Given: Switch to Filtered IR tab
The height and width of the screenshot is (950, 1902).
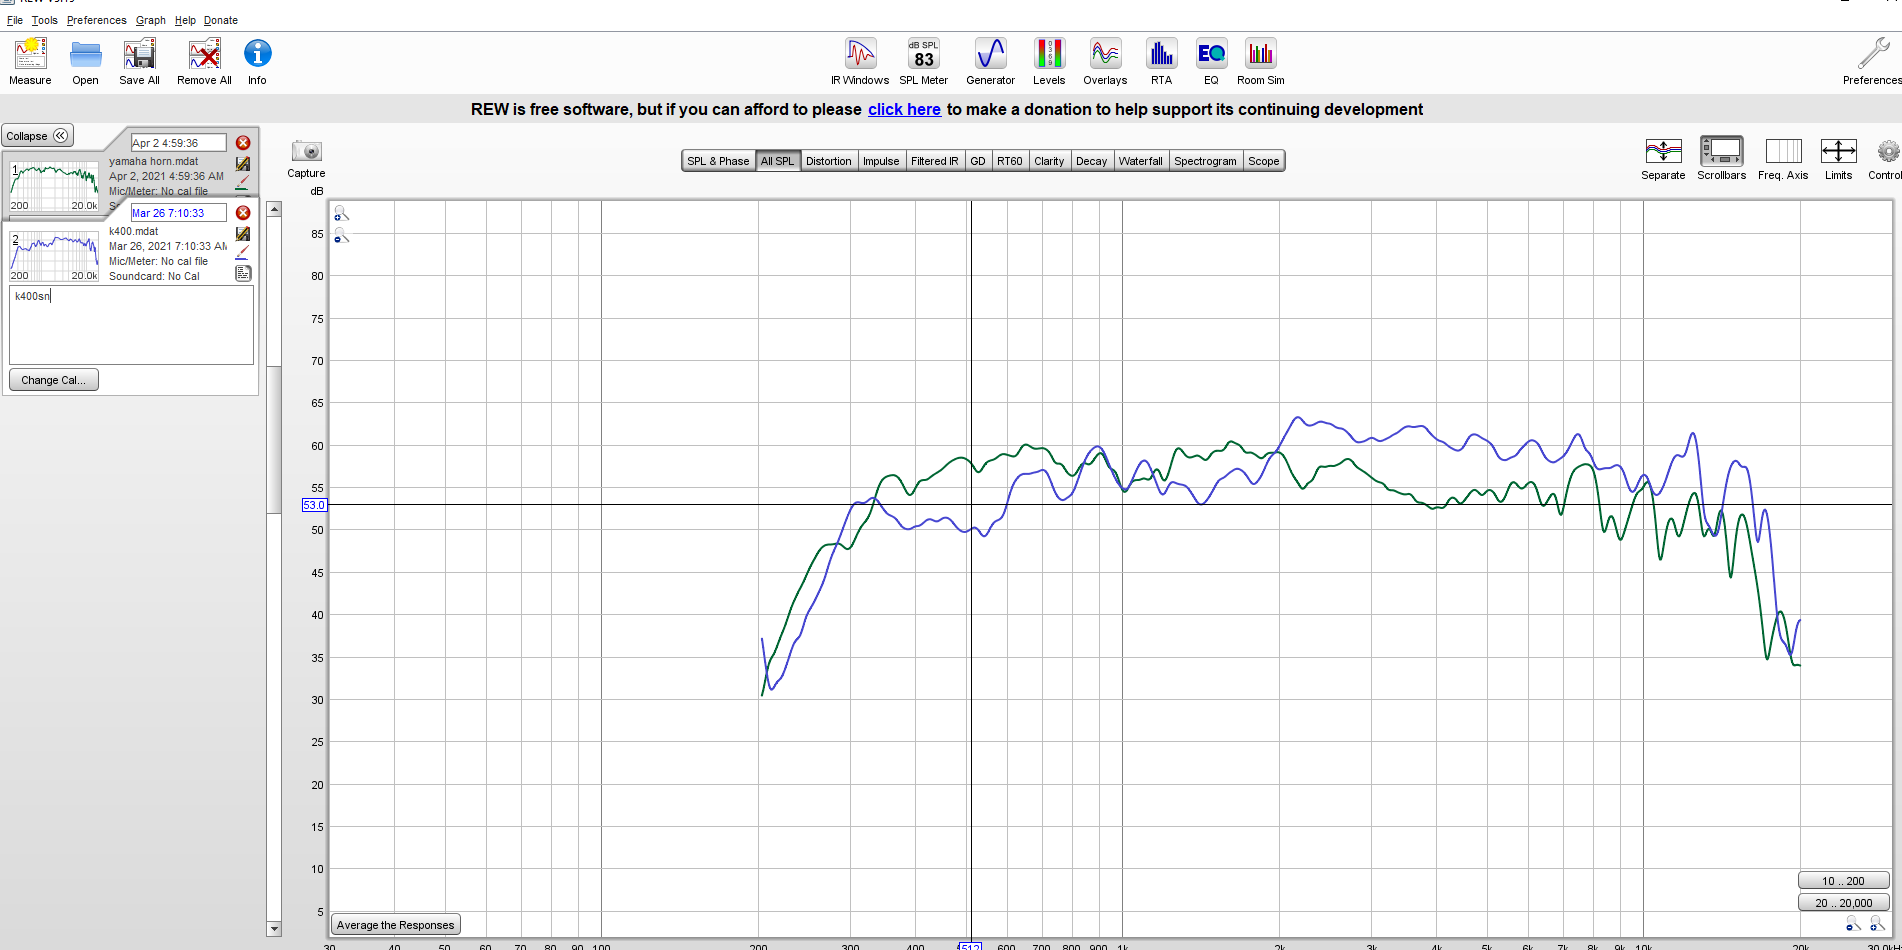Looking at the screenshot, I should pyautogui.click(x=934, y=161).
